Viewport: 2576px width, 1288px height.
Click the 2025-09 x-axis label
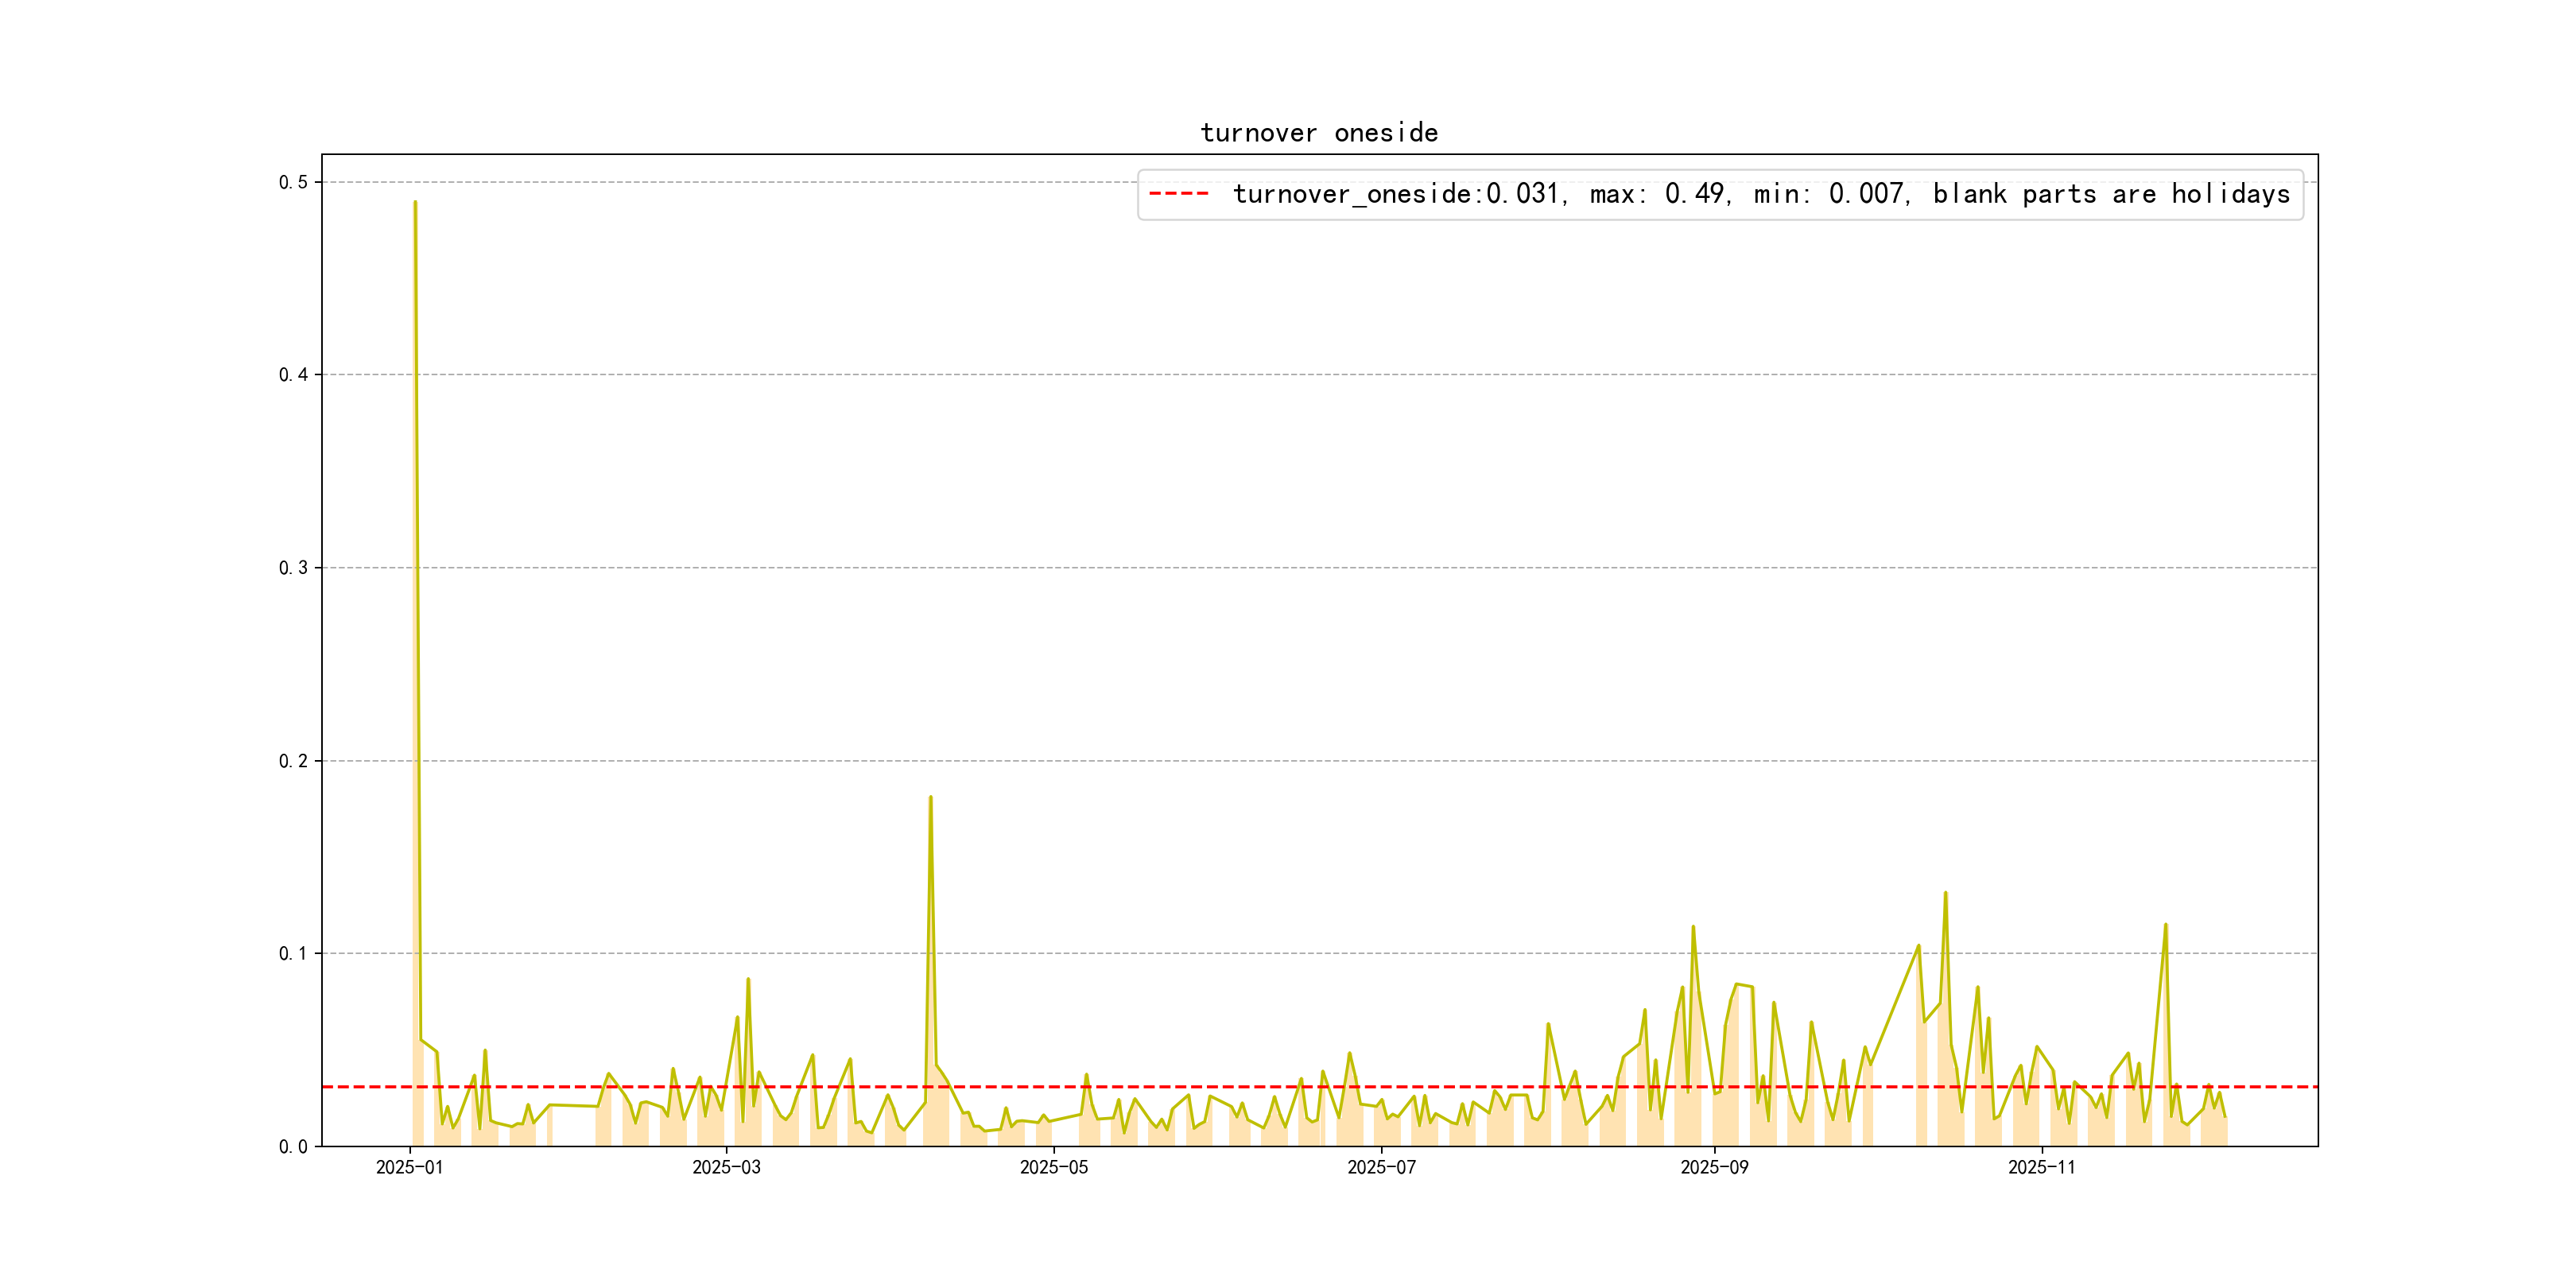1714,1168
